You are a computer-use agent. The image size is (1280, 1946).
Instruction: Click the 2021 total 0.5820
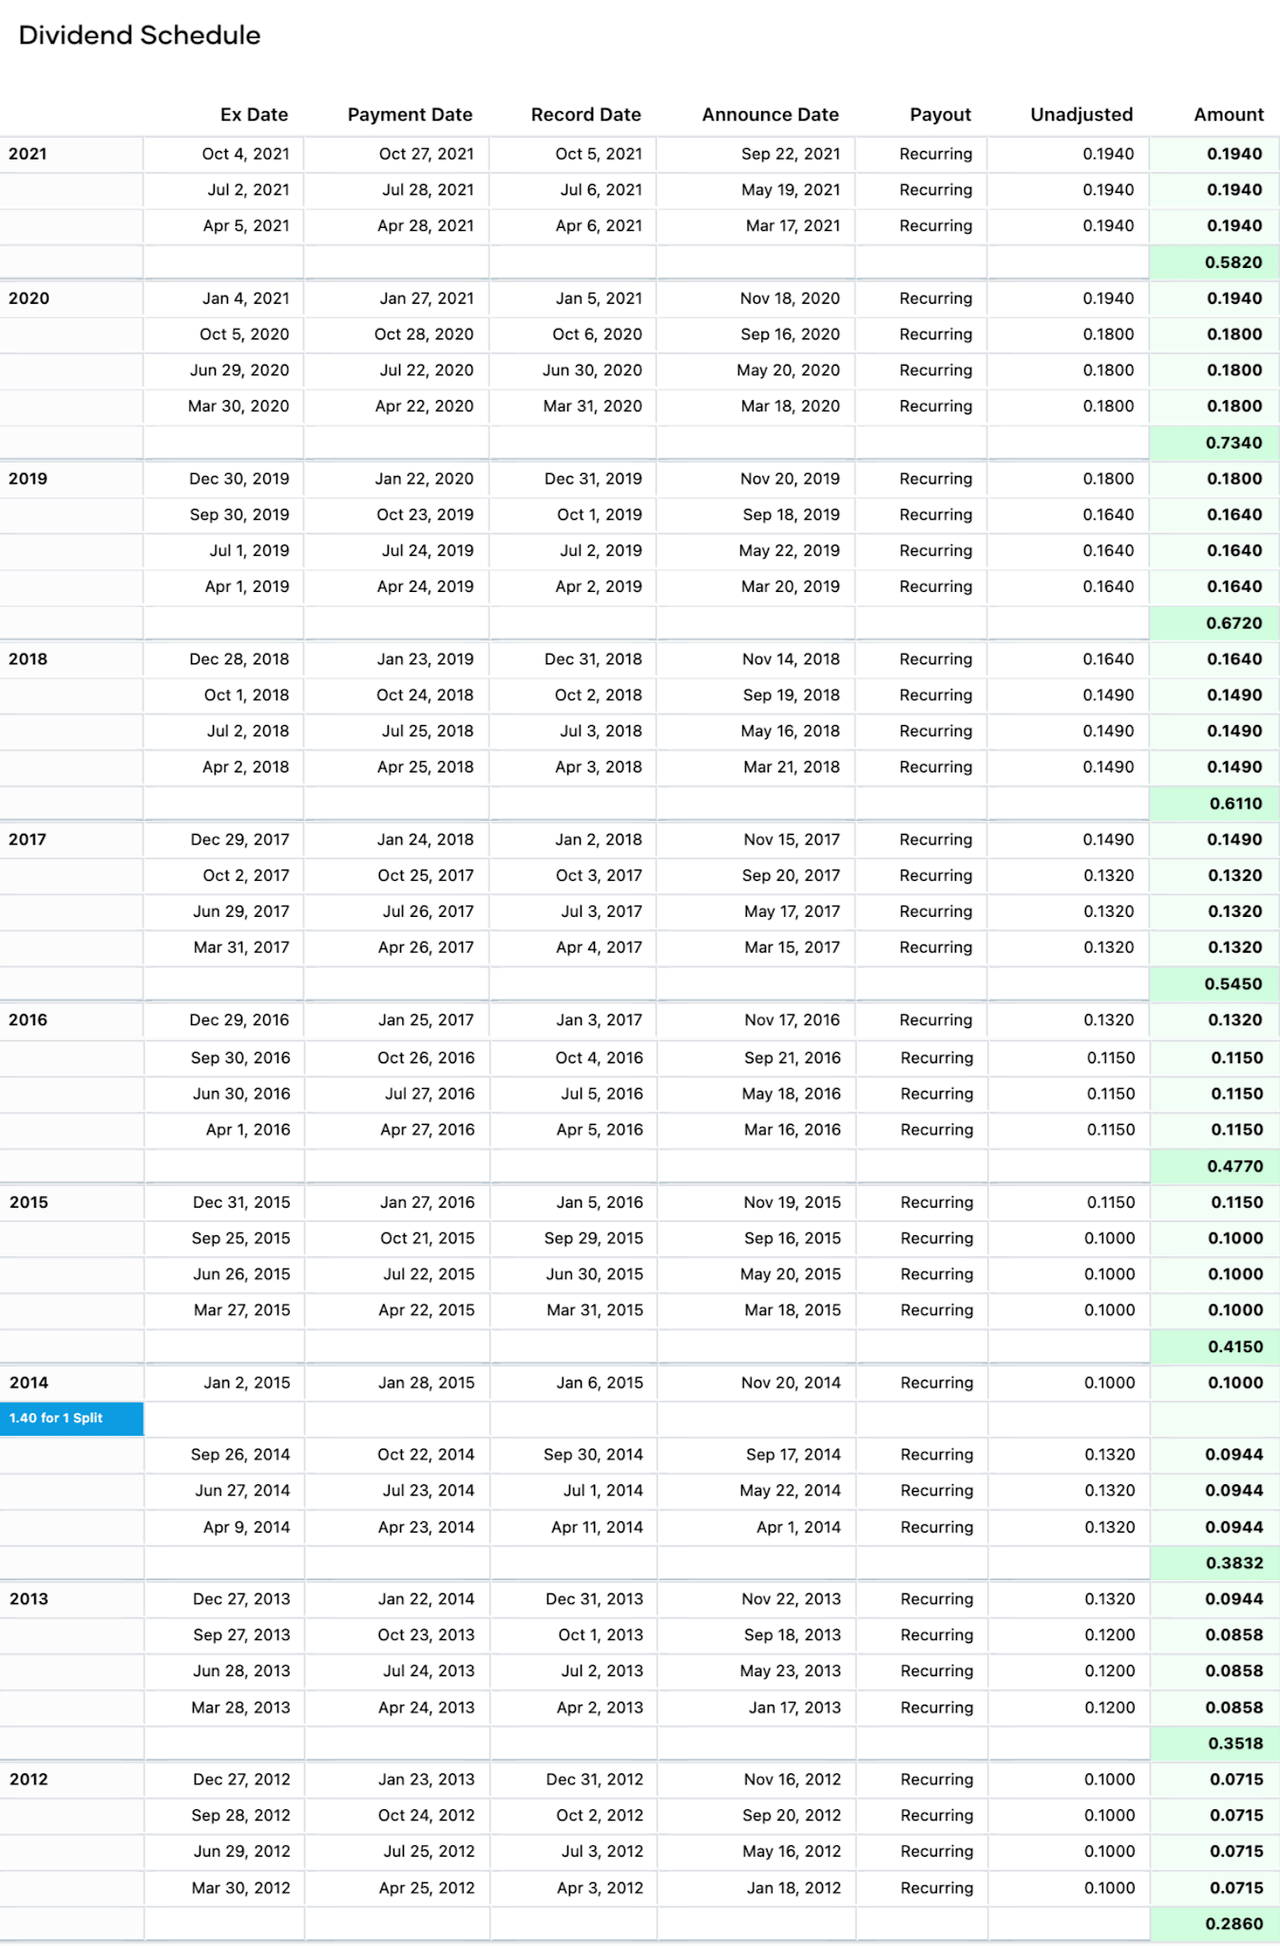(1234, 262)
